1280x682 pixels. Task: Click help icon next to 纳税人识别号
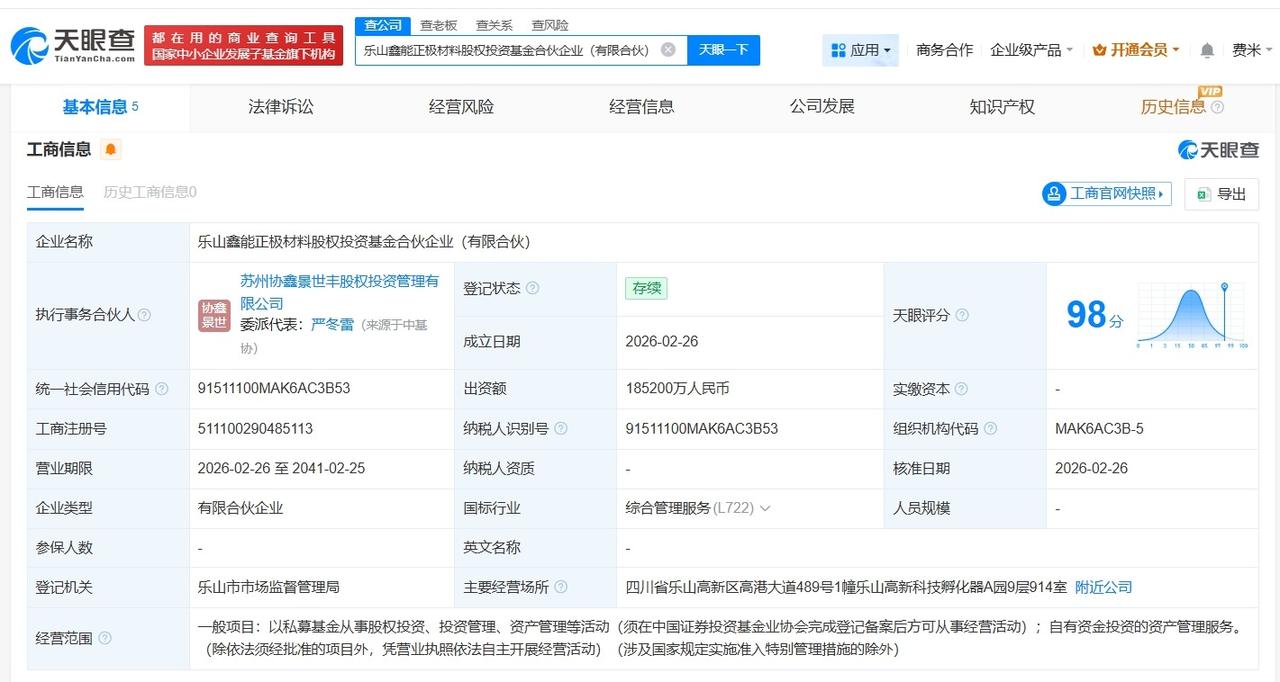[x=560, y=429]
